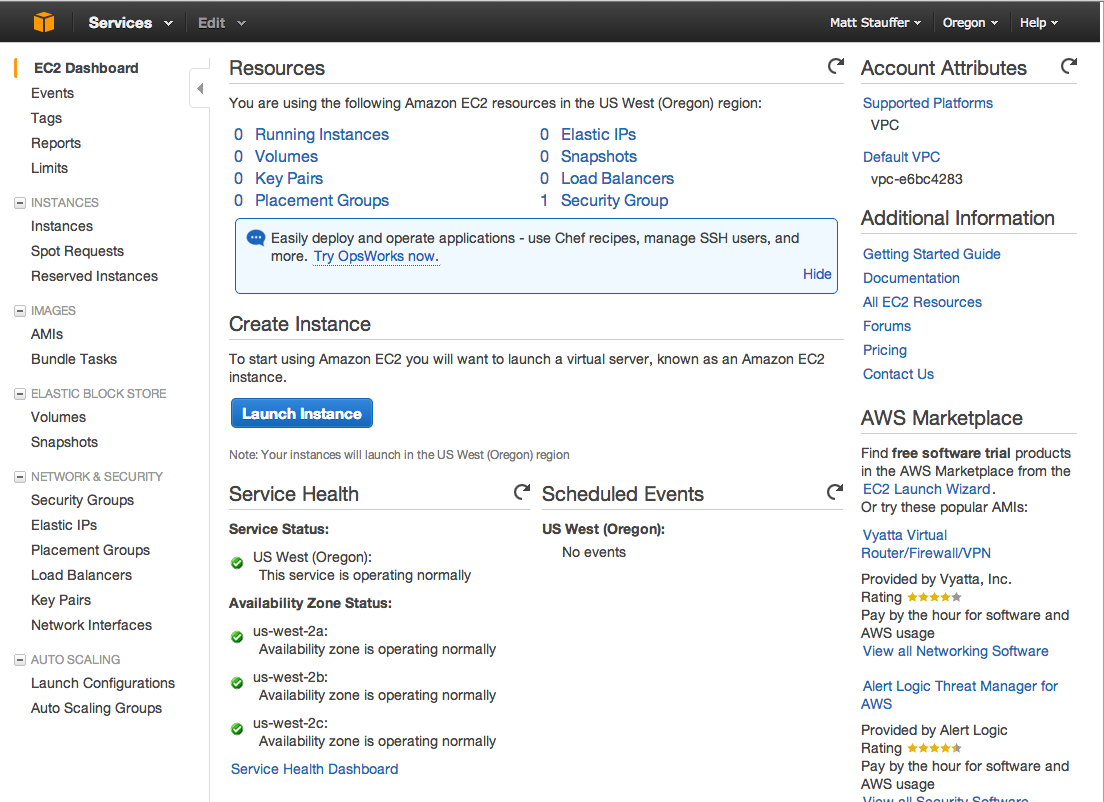Image resolution: width=1104 pixels, height=802 pixels.
Task: Open Alert Logic Threat Manager for AWS
Action: 960,695
